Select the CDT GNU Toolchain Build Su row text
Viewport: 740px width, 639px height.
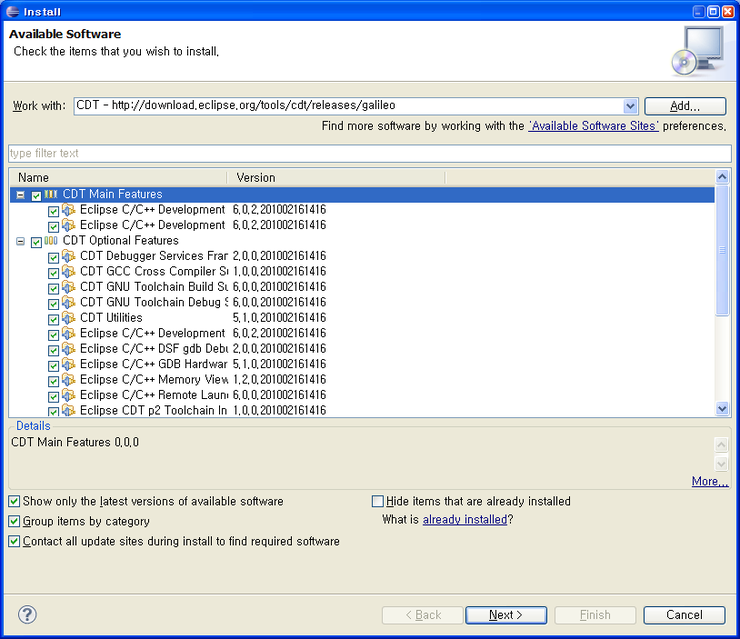click(154, 287)
